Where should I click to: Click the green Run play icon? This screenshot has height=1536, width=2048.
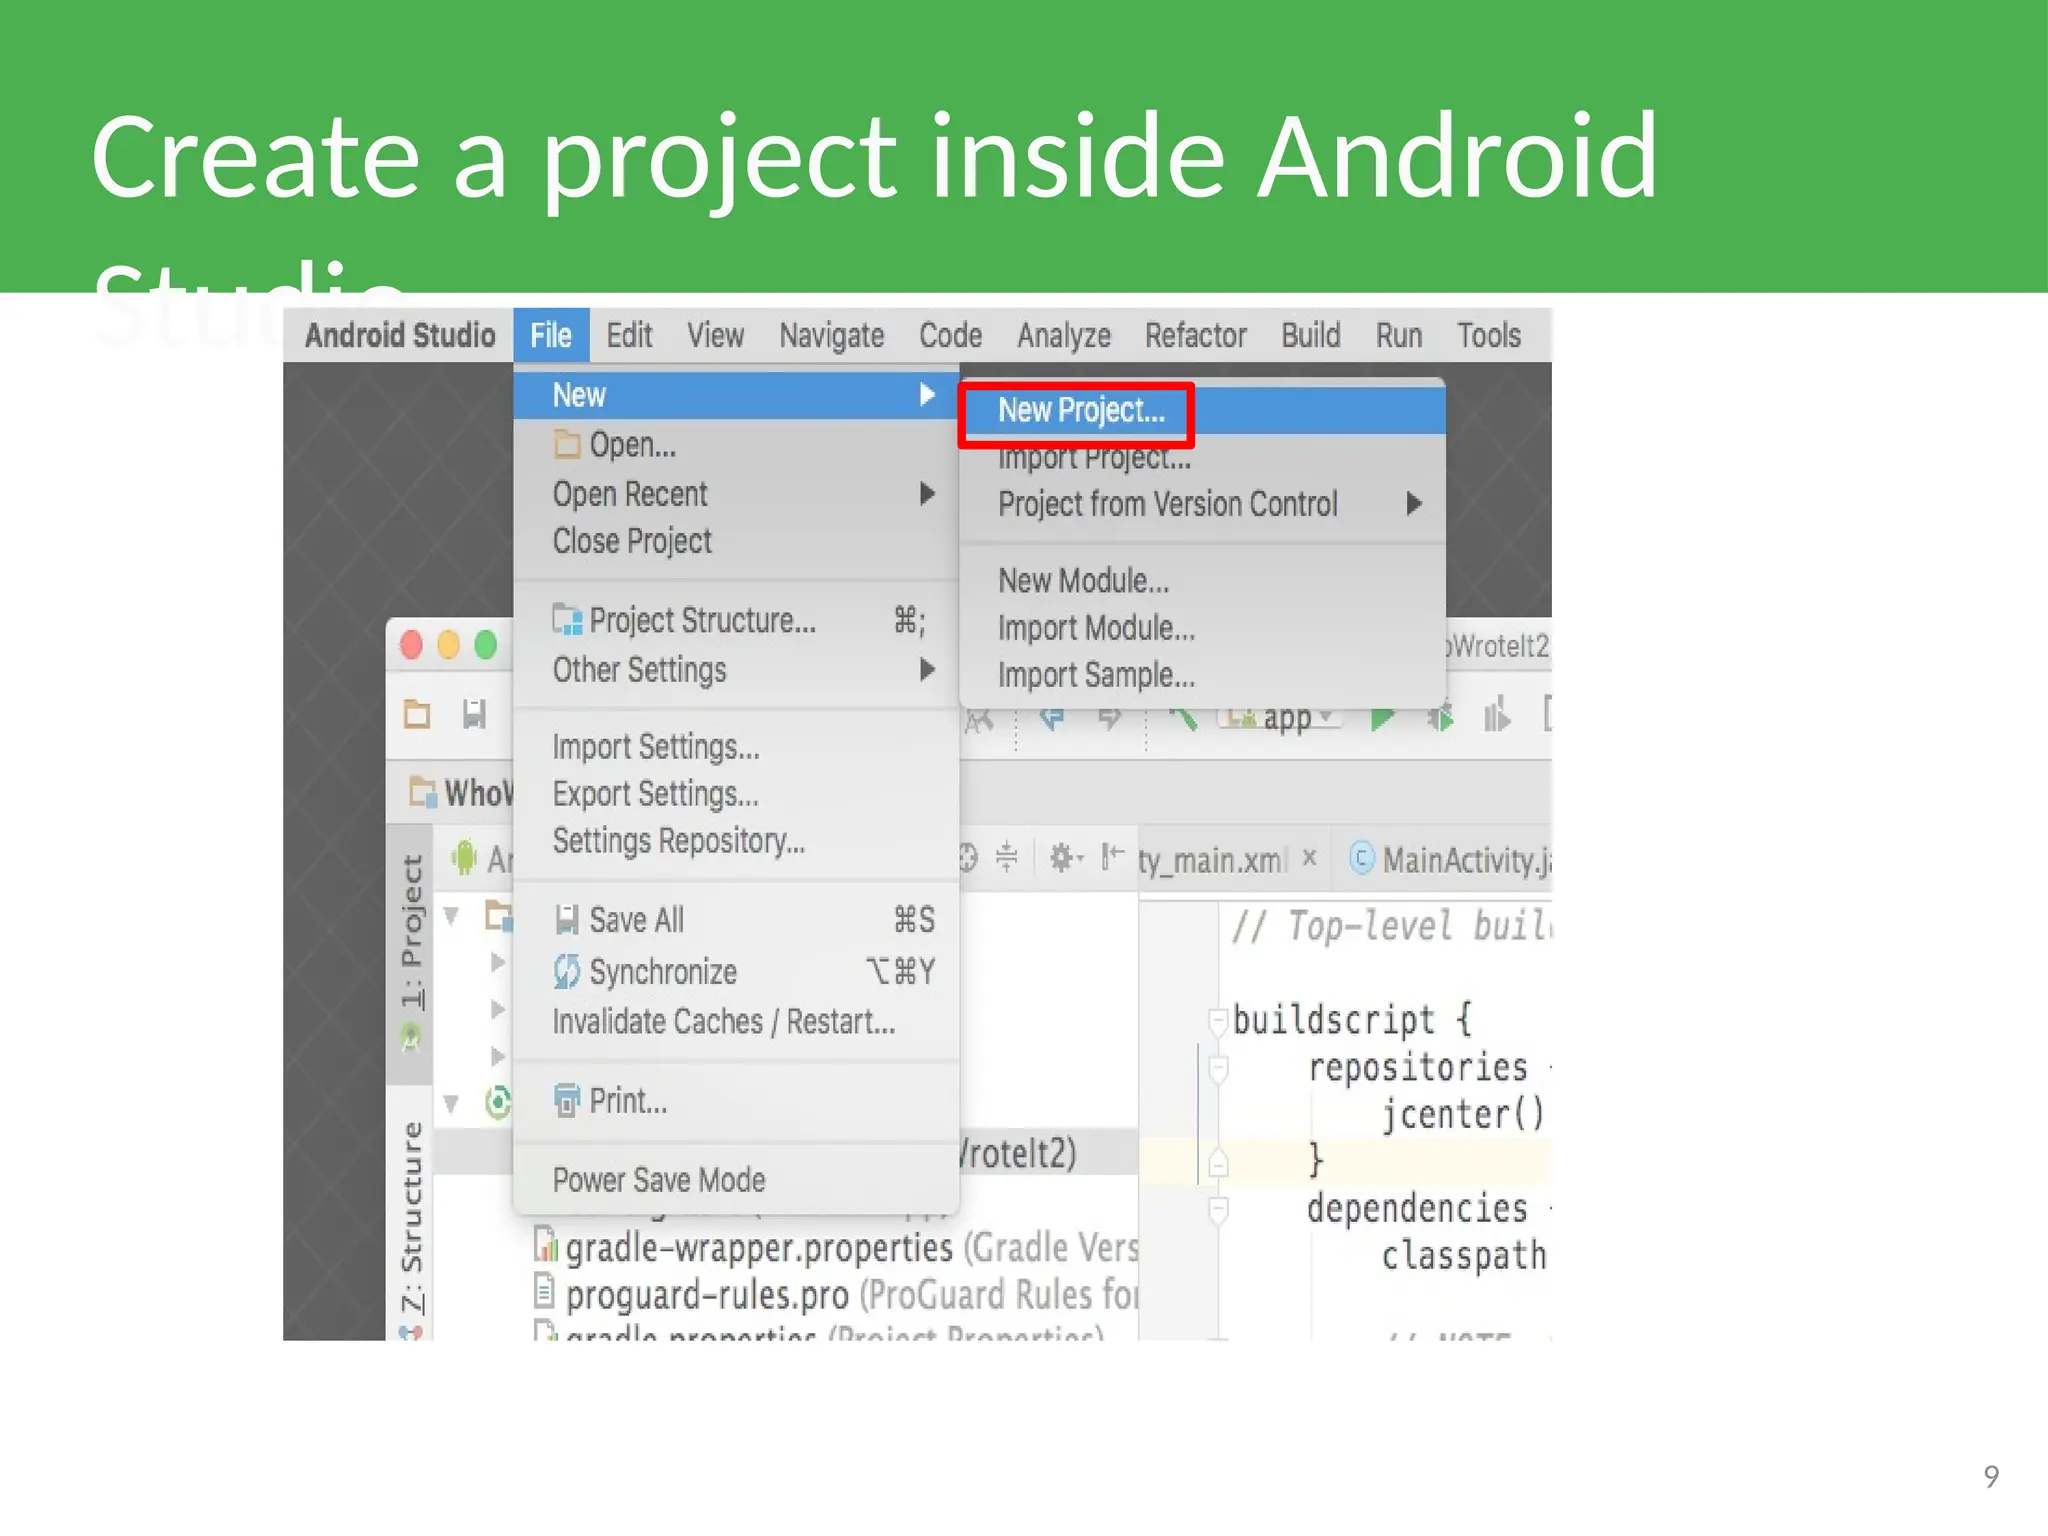[x=1382, y=717]
